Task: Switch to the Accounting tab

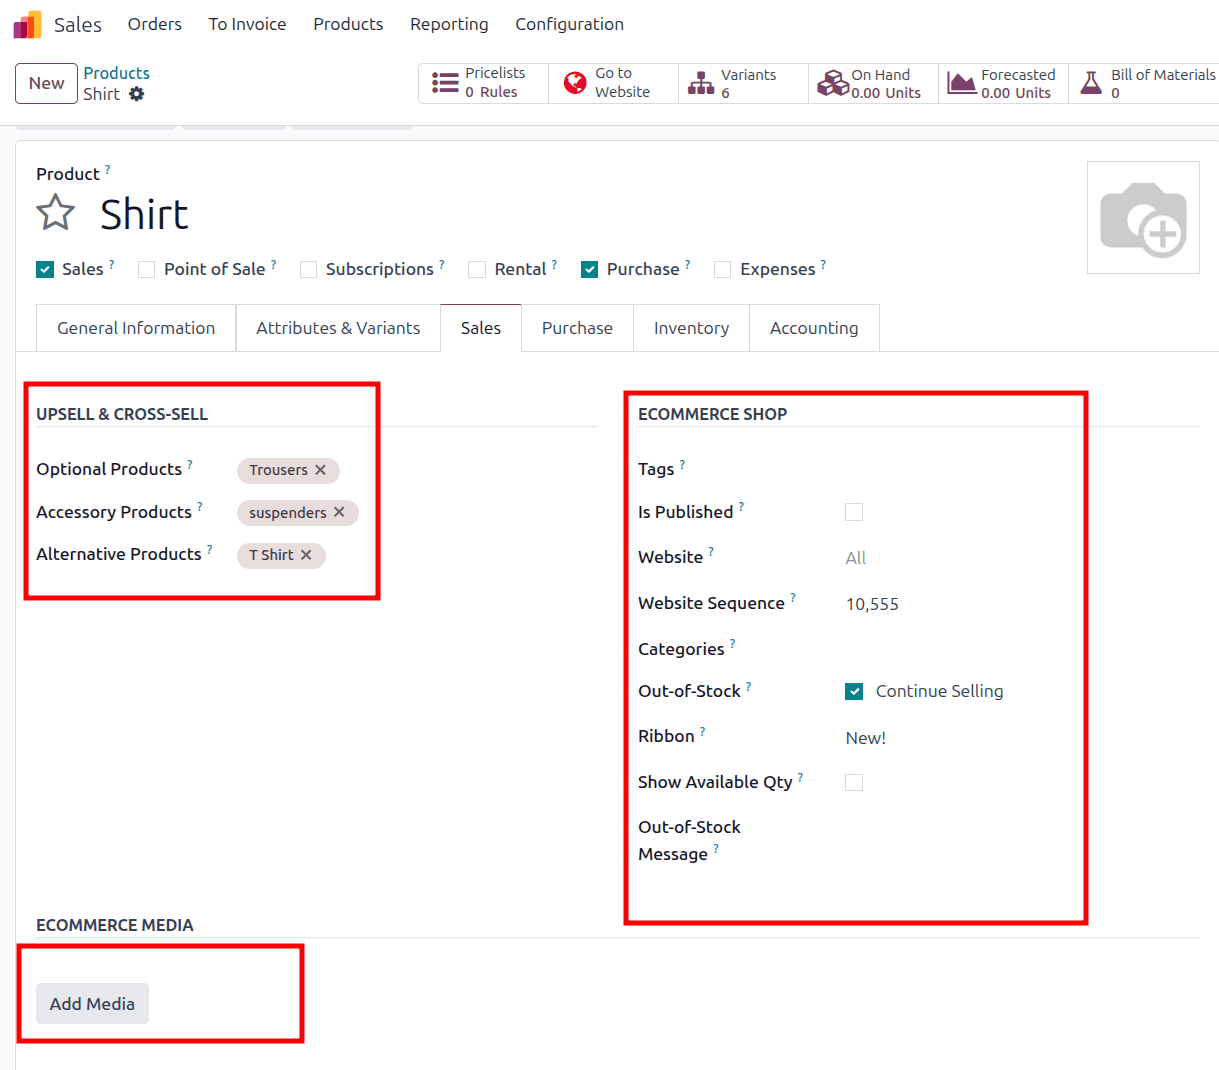Action: click(814, 328)
